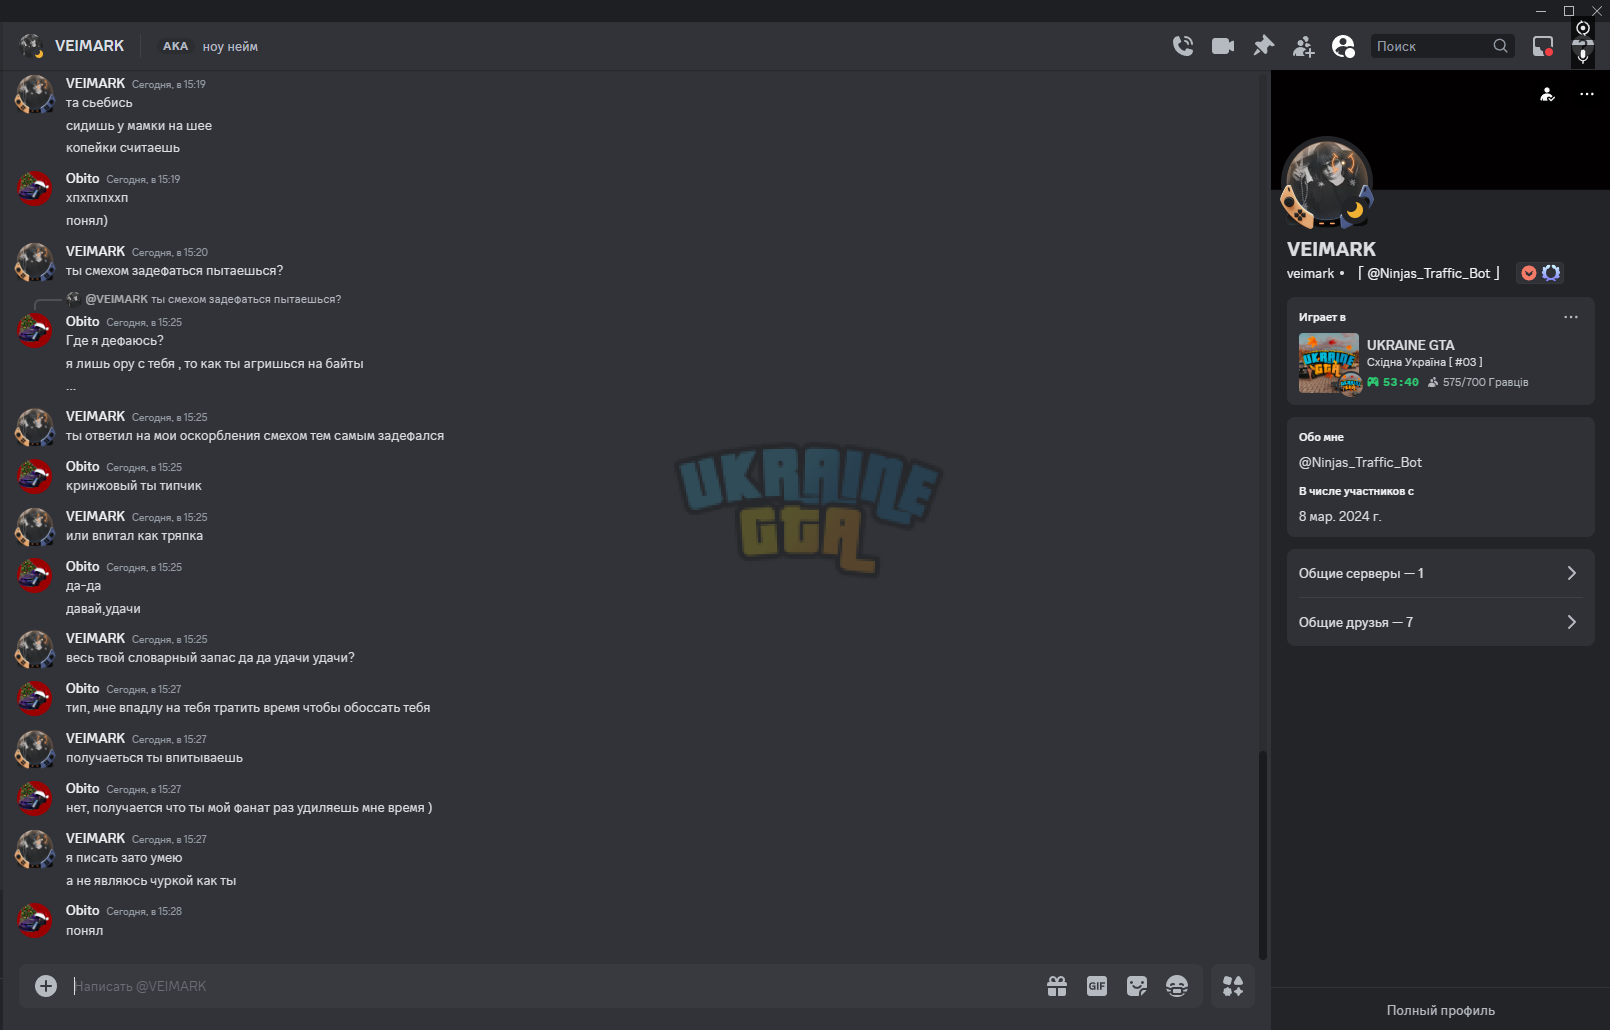Open the apps launcher icon
Image resolution: width=1610 pixels, height=1030 pixels.
[1233, 986]
